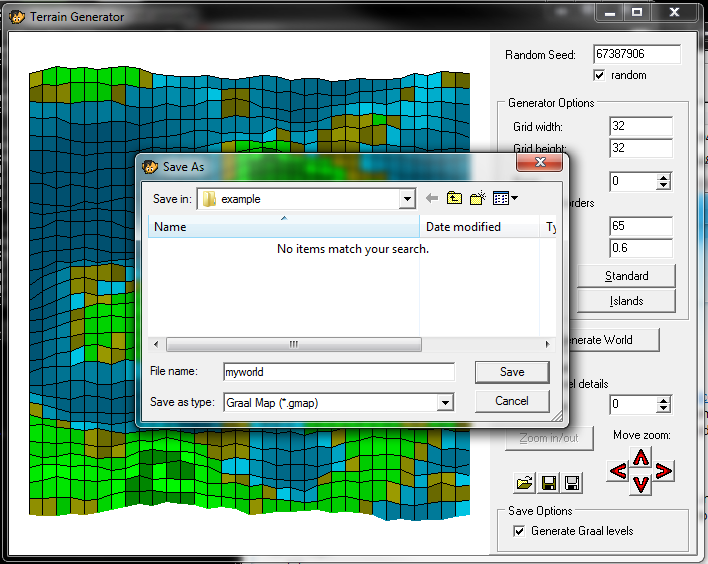Click Cancel in Save As dialog
Viewport: 708px width, 564px height.
(512, 401)
